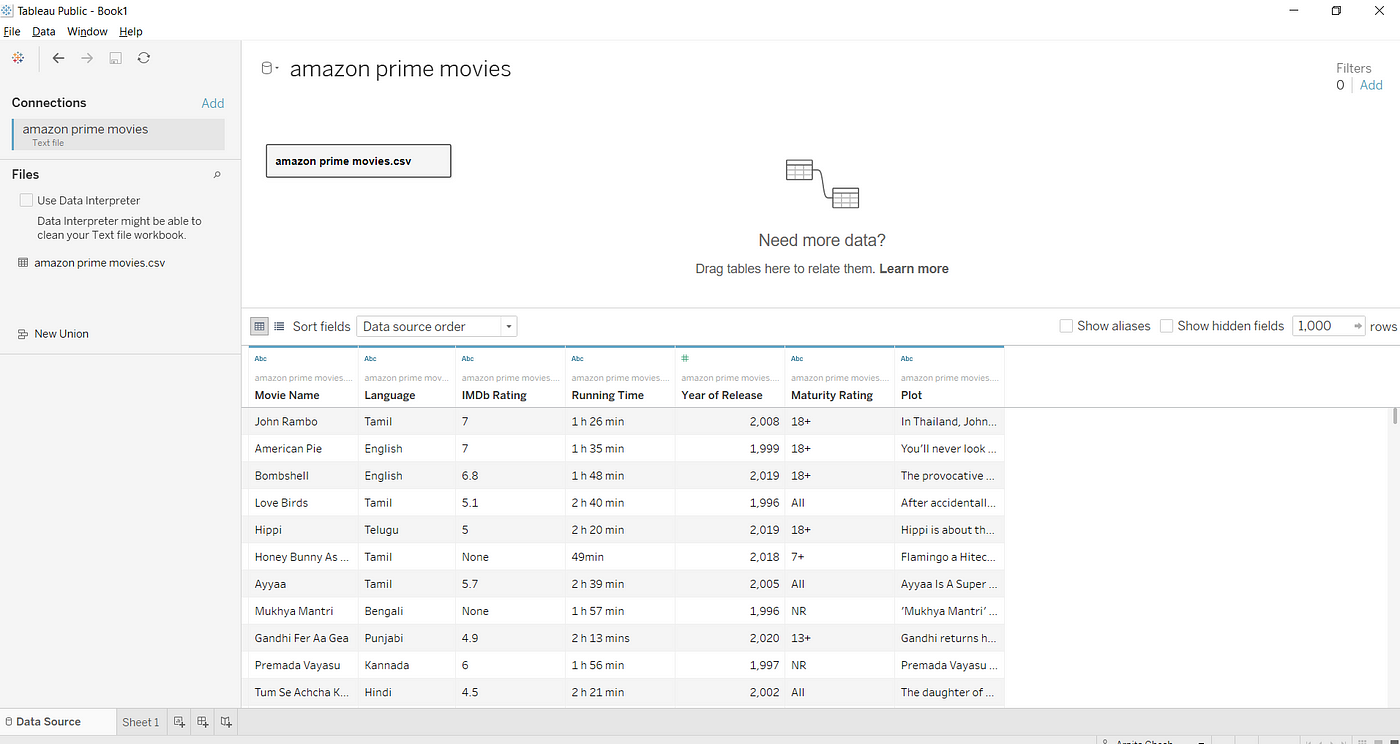Refresh the data source
This screenshot has height=744, width=1400.
click(x=144, y=58)
